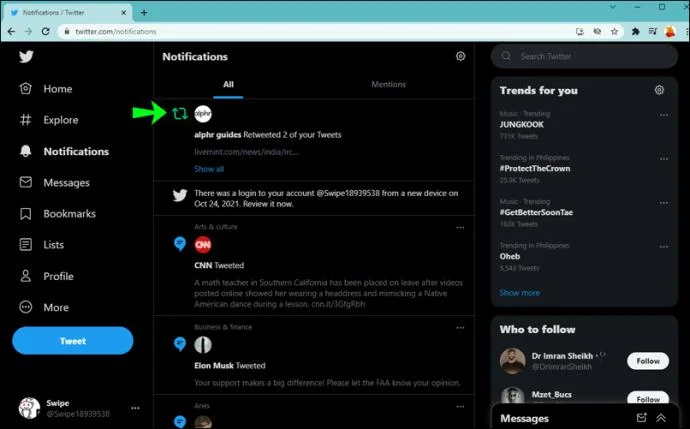Switch to the Mentions tab
Viewport: 690px width, 429px height.
coord(389,84)
